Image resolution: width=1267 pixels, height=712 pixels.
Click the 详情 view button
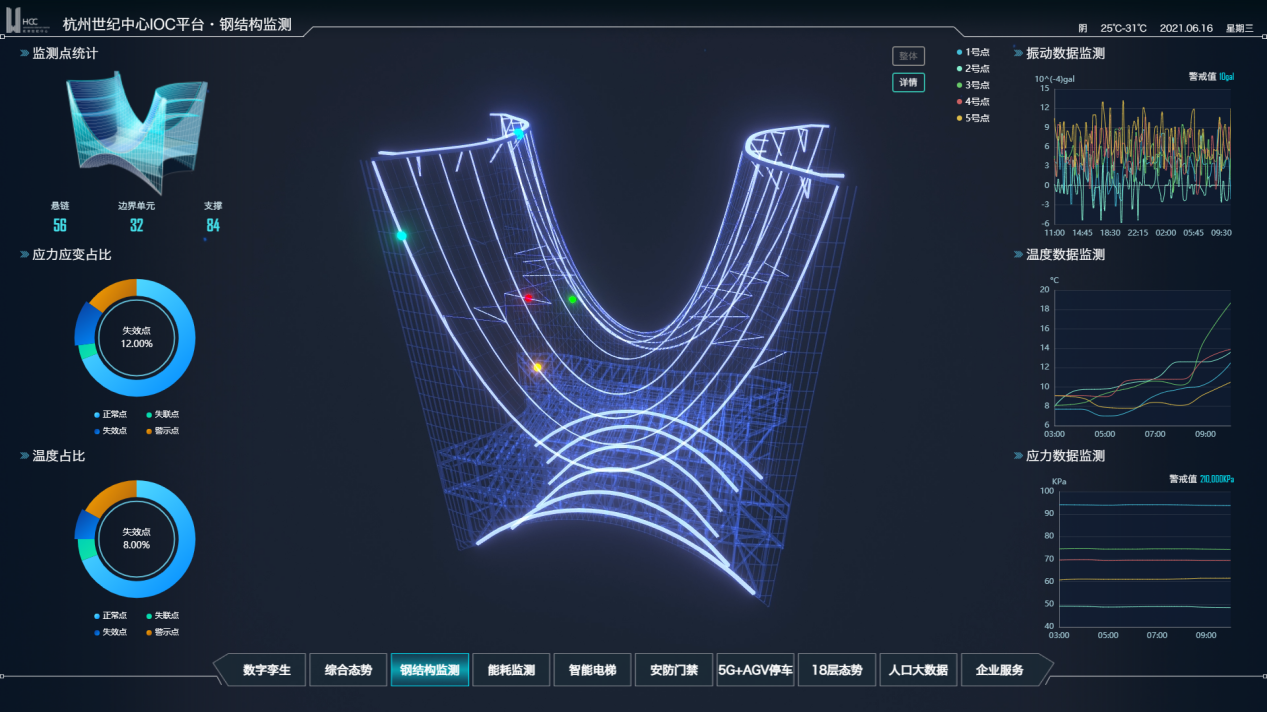point(908,82)
